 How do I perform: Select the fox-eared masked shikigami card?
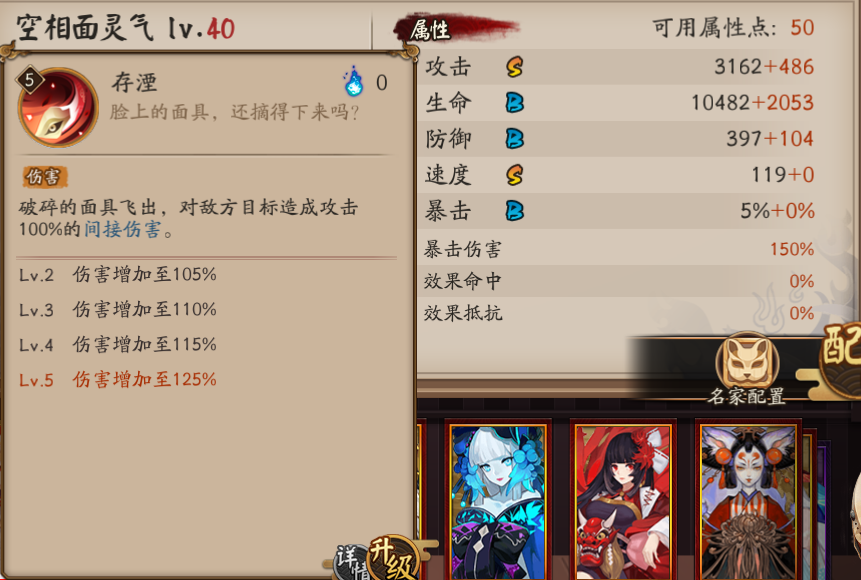click(748, 500)
